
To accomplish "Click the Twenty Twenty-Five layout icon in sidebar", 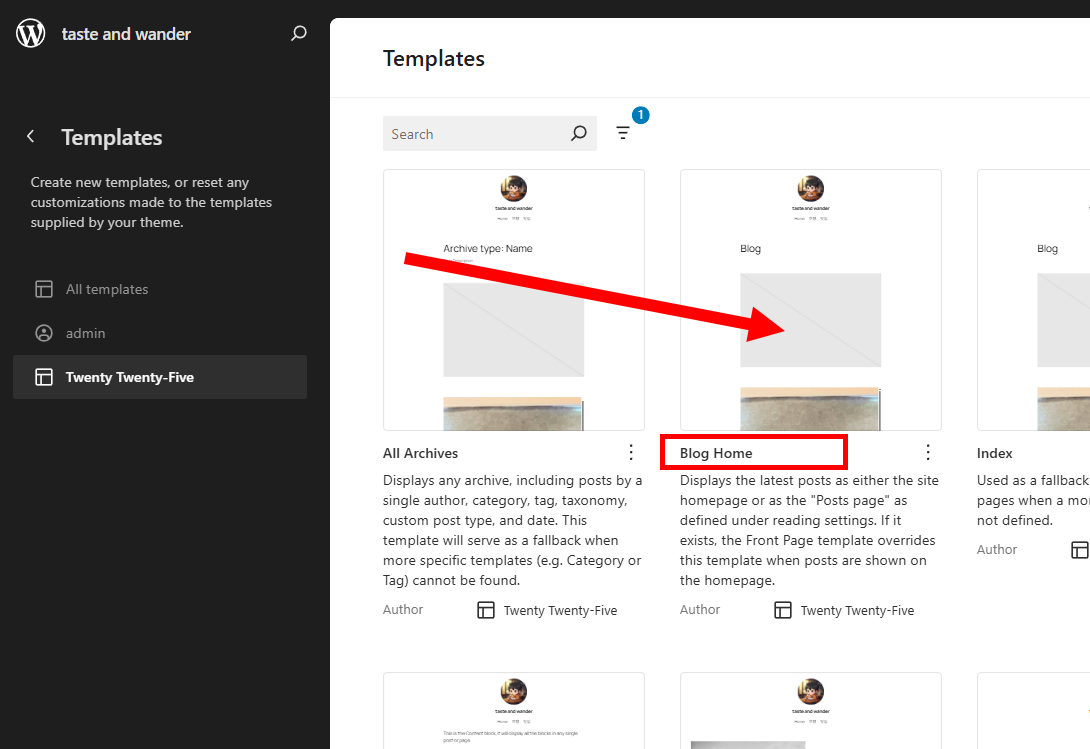I will pyautogui.click(x=44, y=377).
